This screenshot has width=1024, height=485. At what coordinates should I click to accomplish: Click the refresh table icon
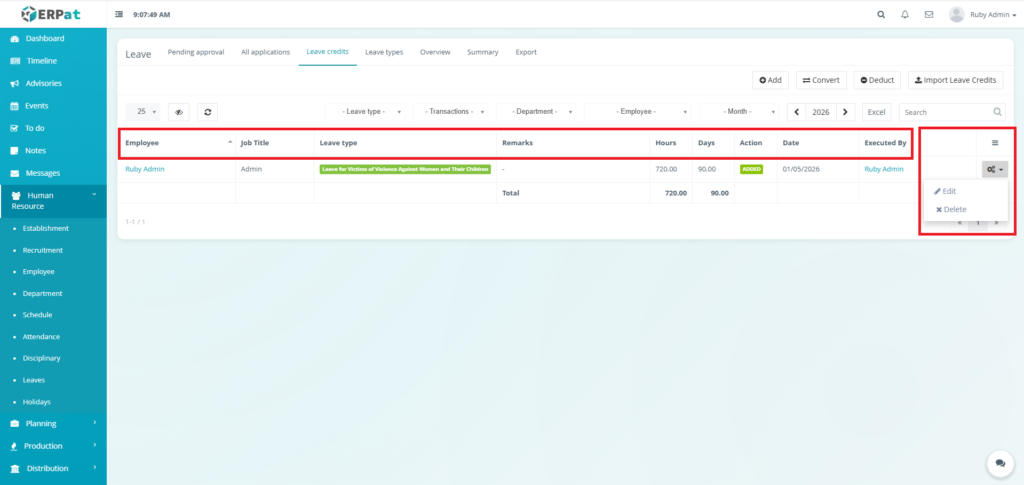coord(207,112)
